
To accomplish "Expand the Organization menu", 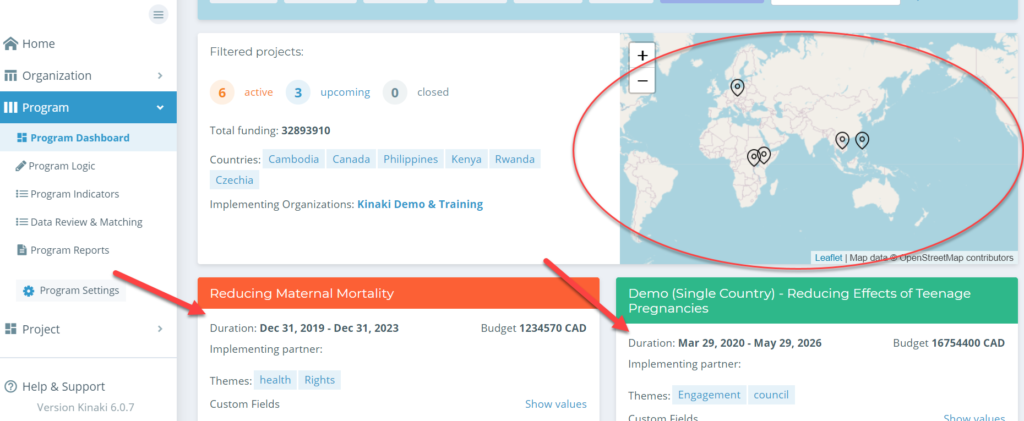I will [88, 76].
